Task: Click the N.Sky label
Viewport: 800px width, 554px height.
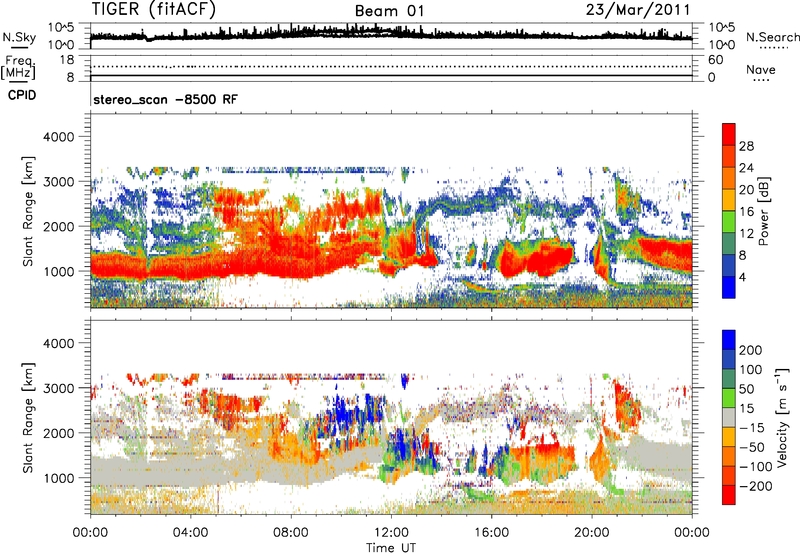Action: pyautogui.click(x=19, y=38)
